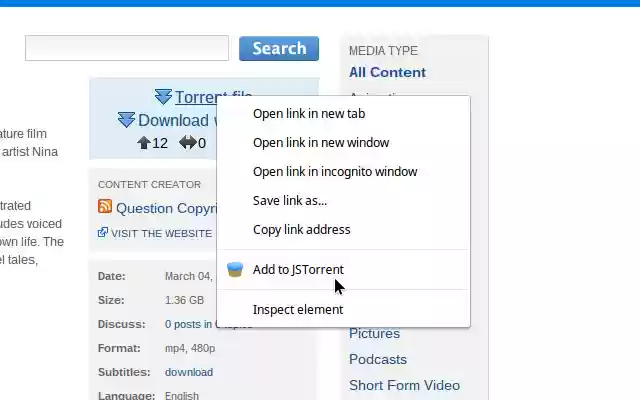Click the JSTorrent icon in context menu
This screenshot has height=400, width=640.
pyautogui.click(x=235, y=269)
